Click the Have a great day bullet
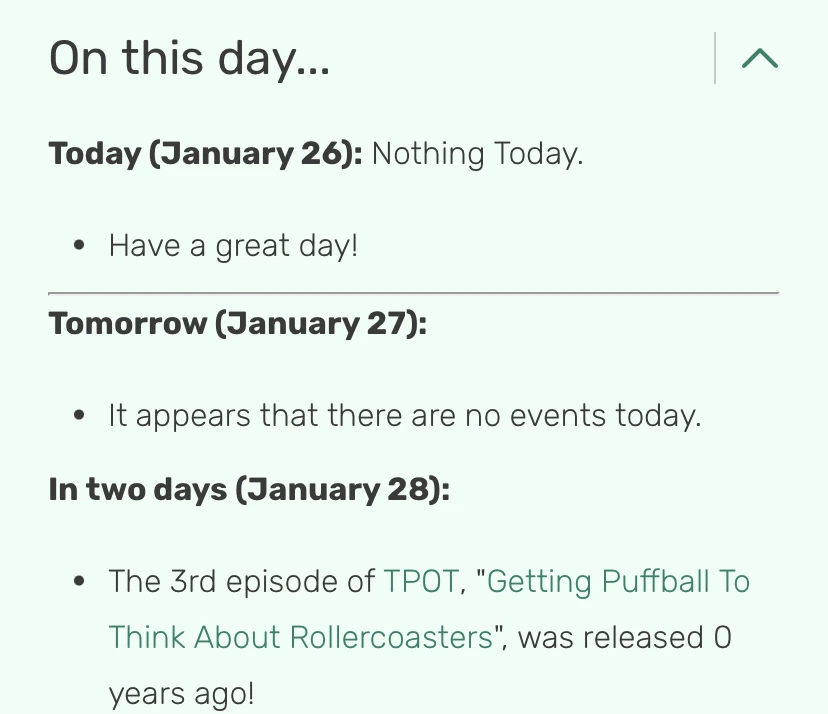Image resolution: width=828 pixels, height=714 pixels. pyautogui.click(x=232, y=244)
